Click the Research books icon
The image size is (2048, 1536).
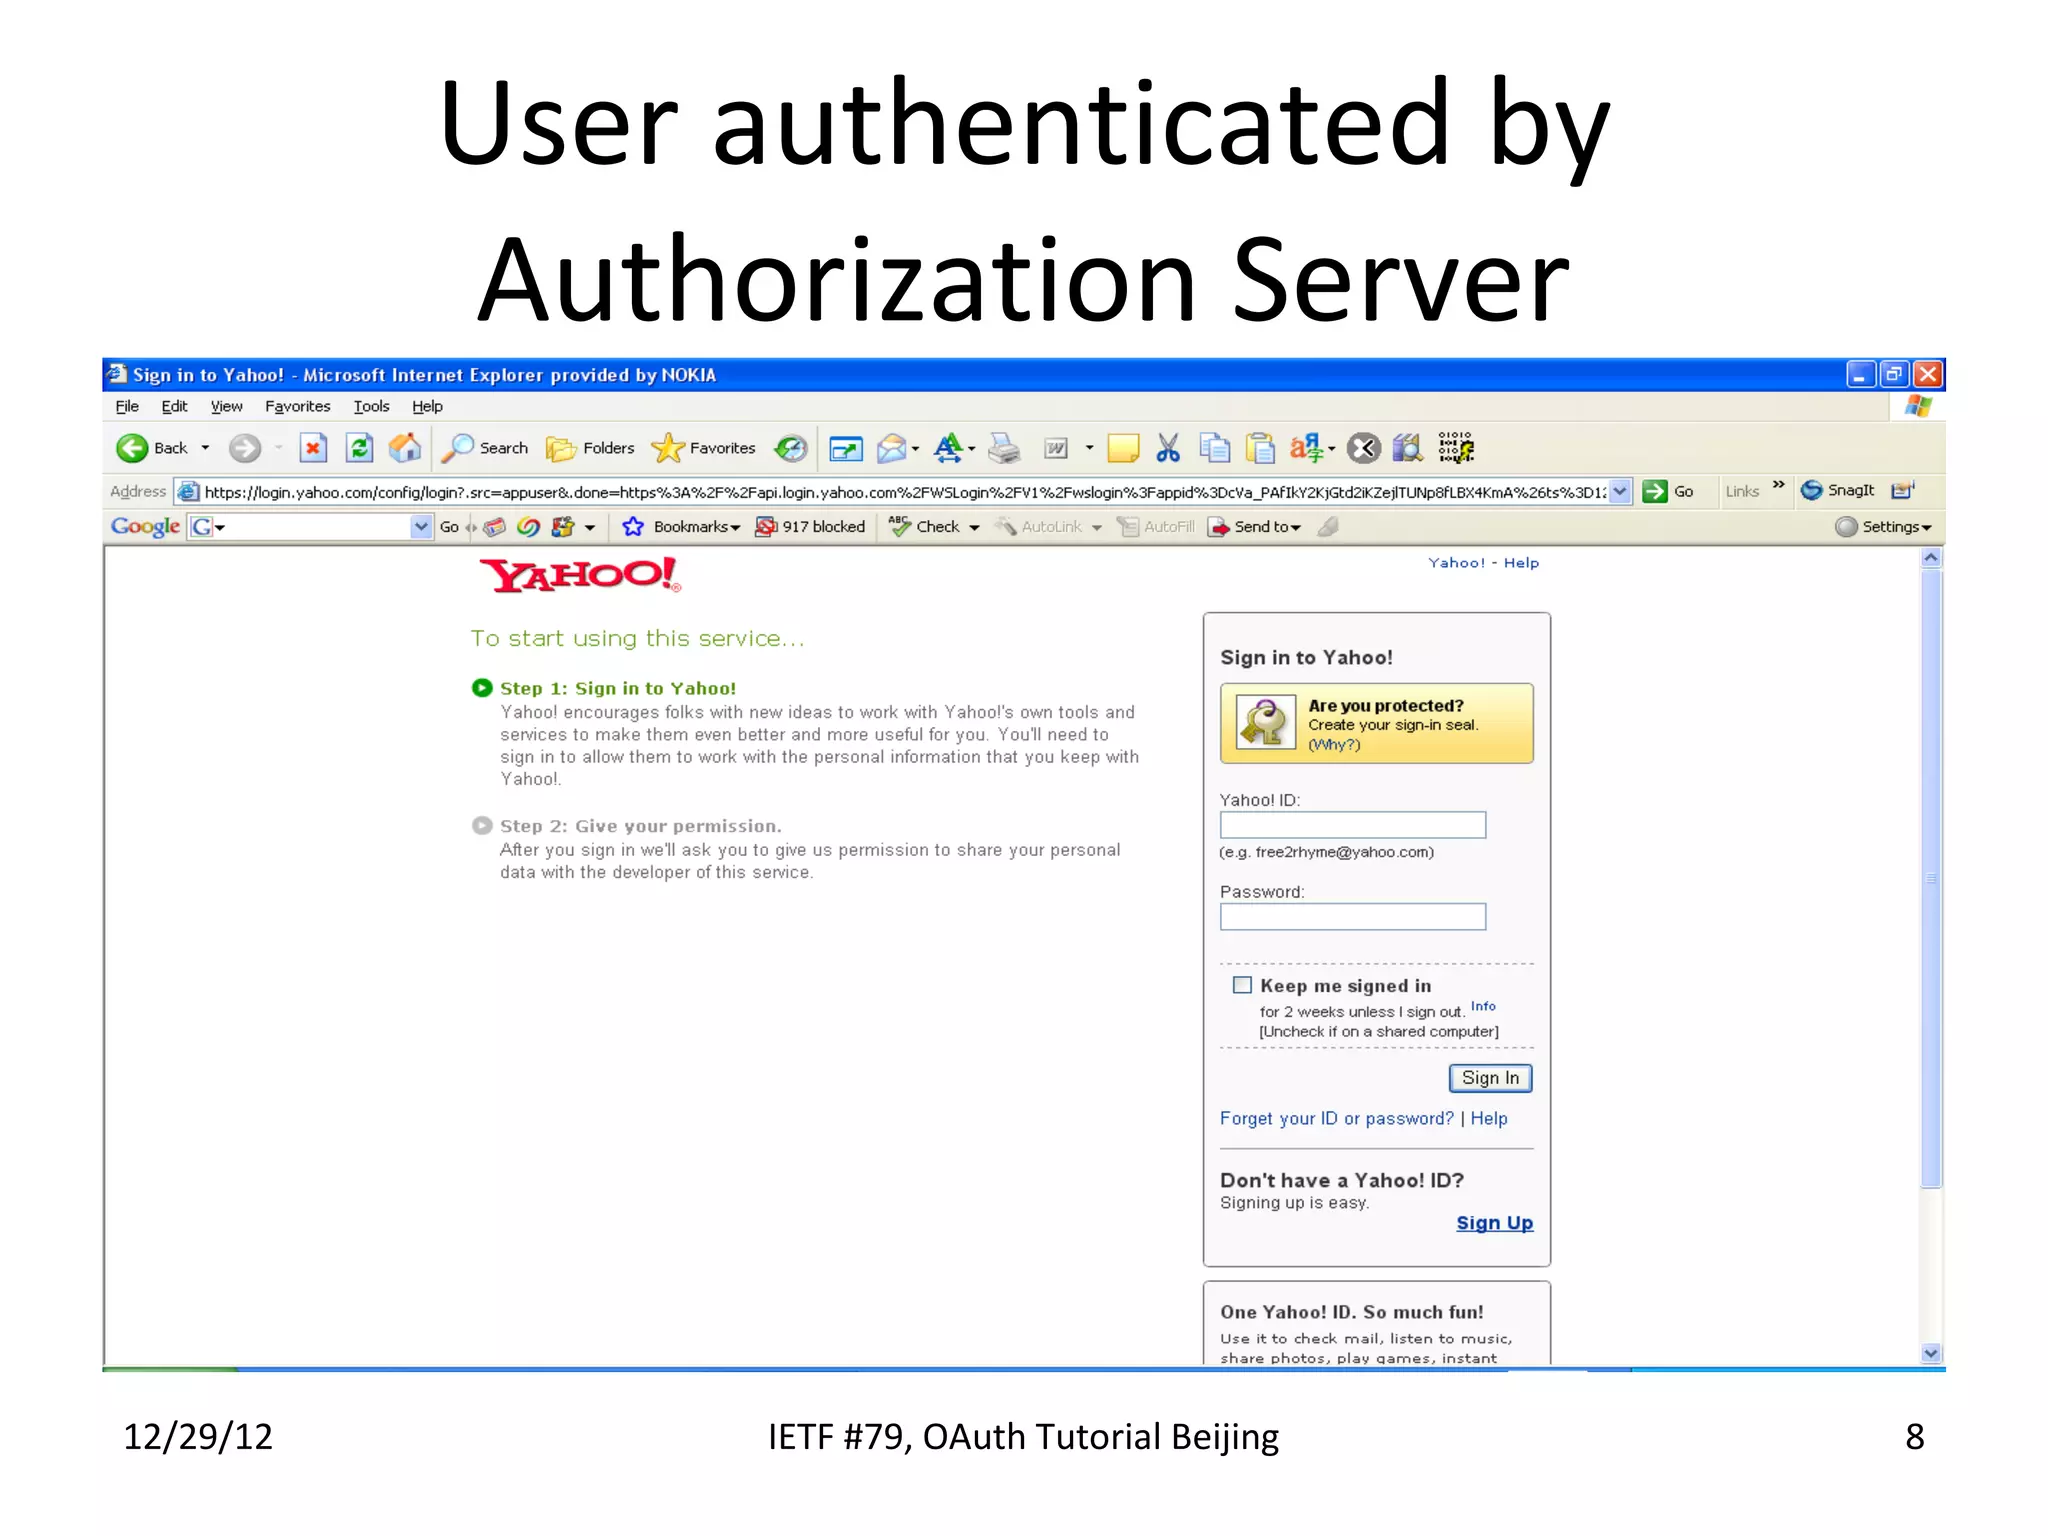point(1408,448)
